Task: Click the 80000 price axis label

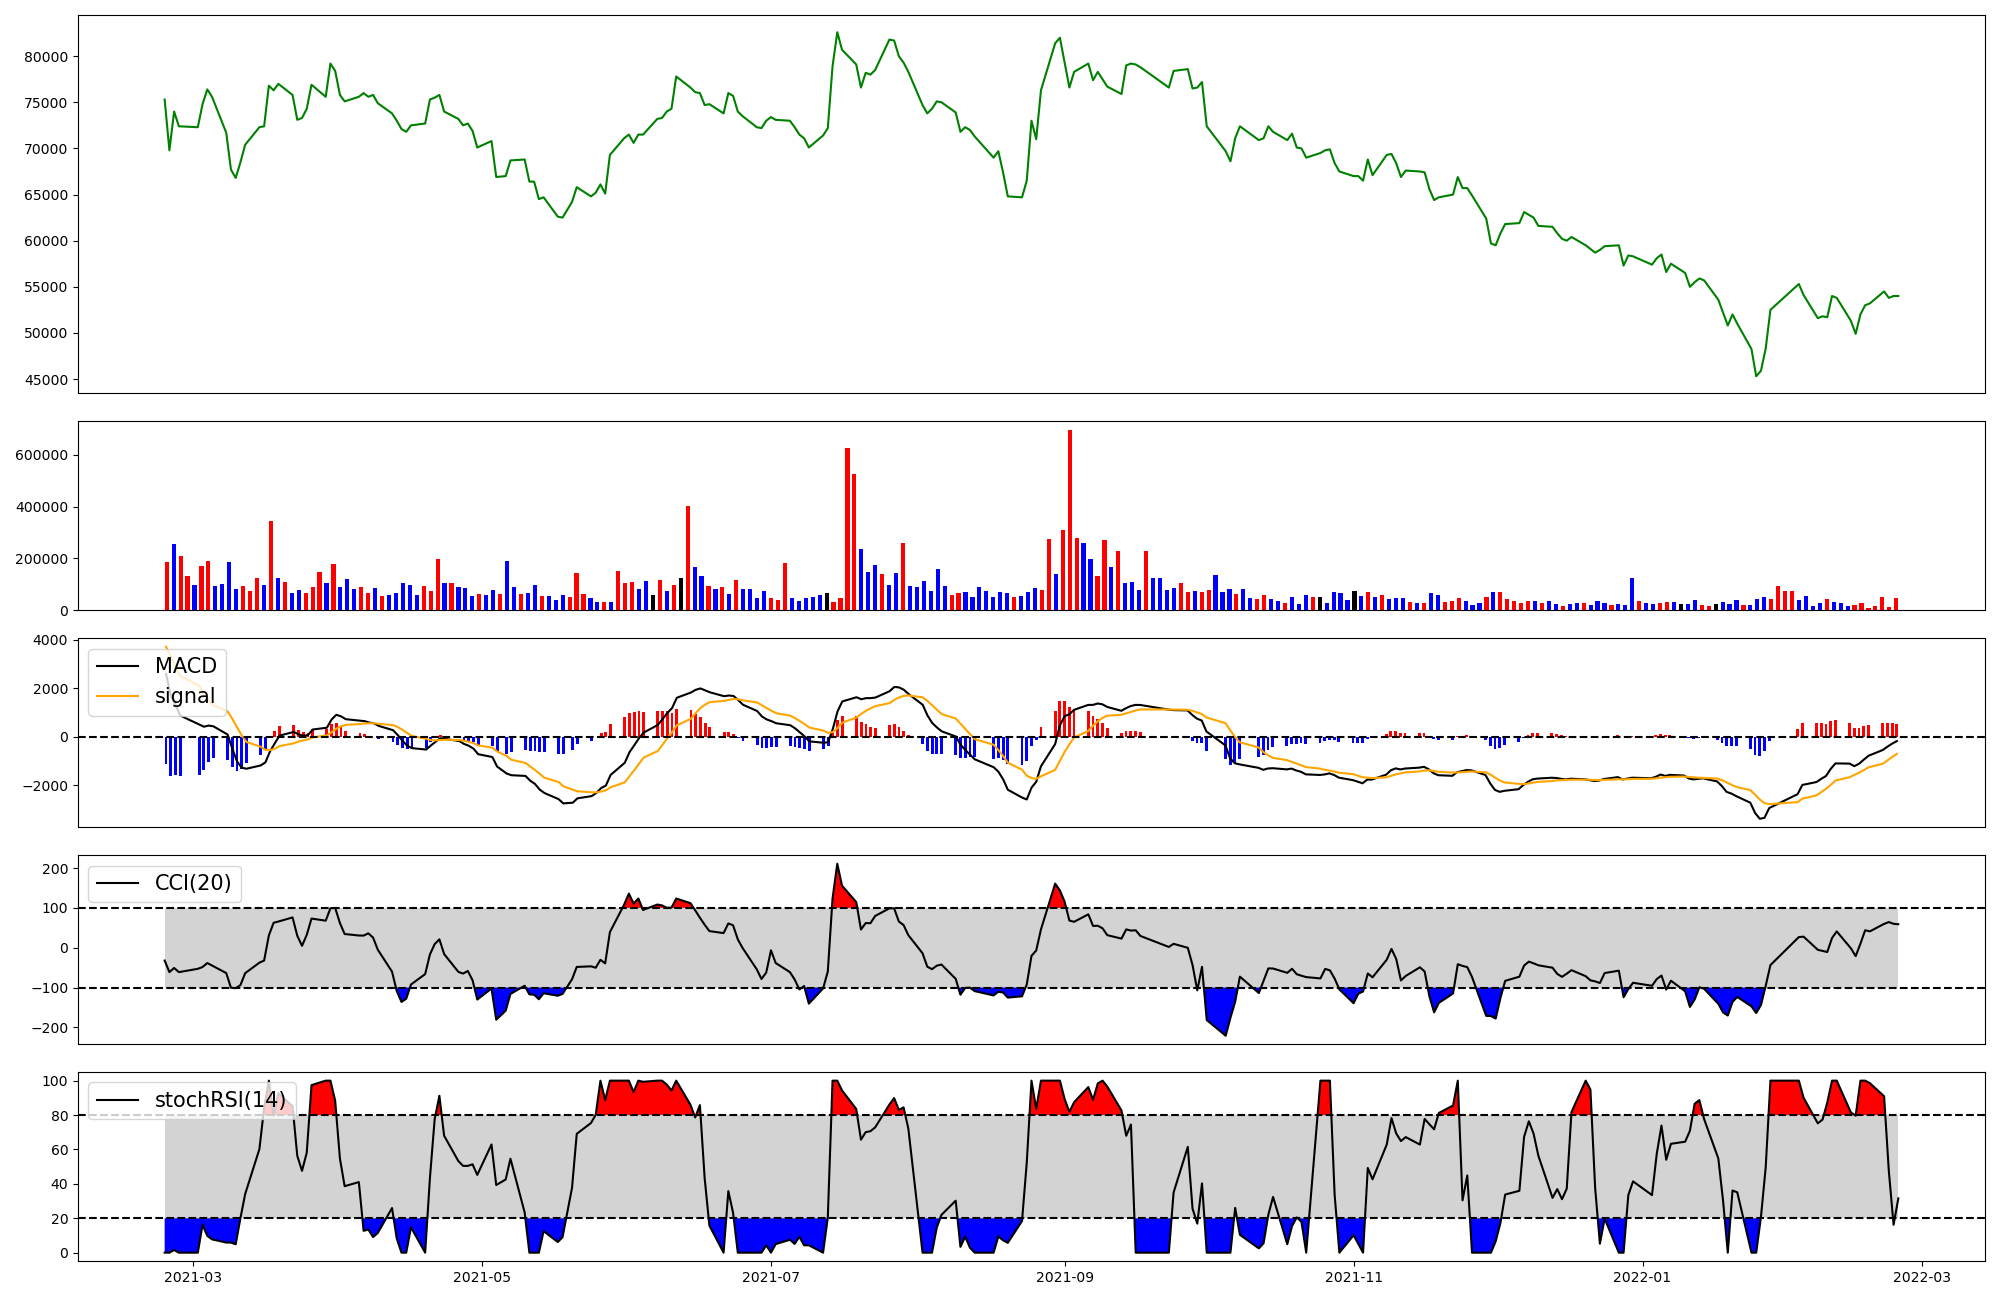Action: point(46,57)
